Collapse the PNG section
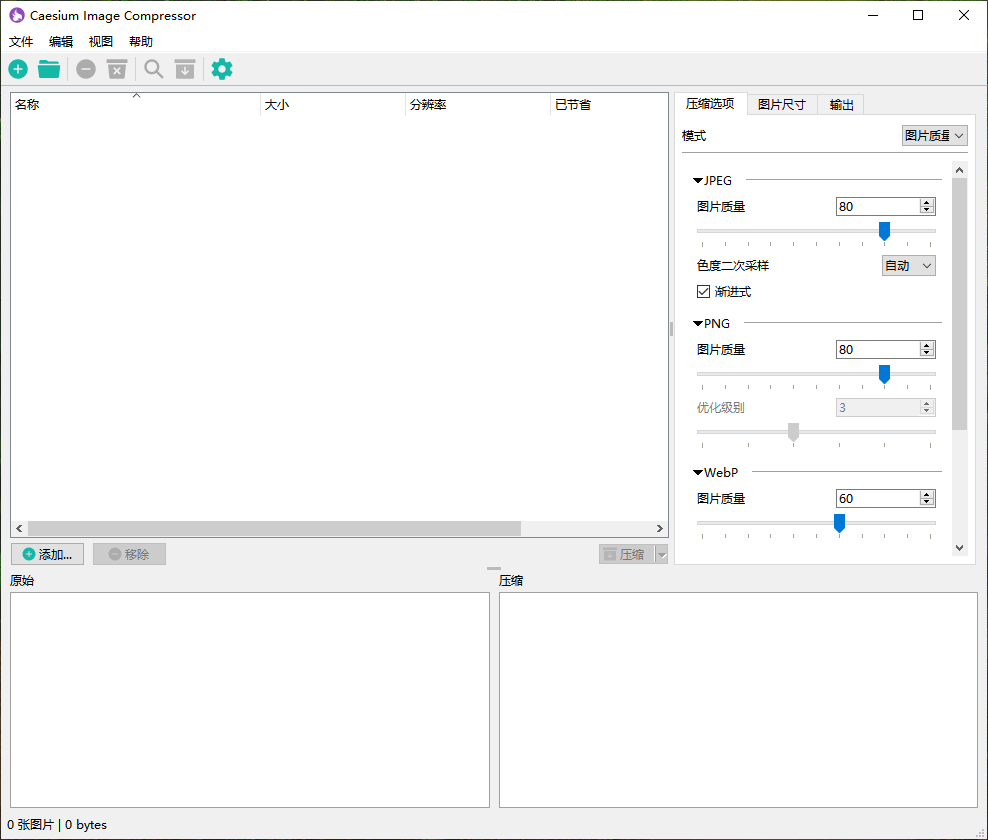The height and width of the screenshot is (840, 988). (x=698, y=324)
